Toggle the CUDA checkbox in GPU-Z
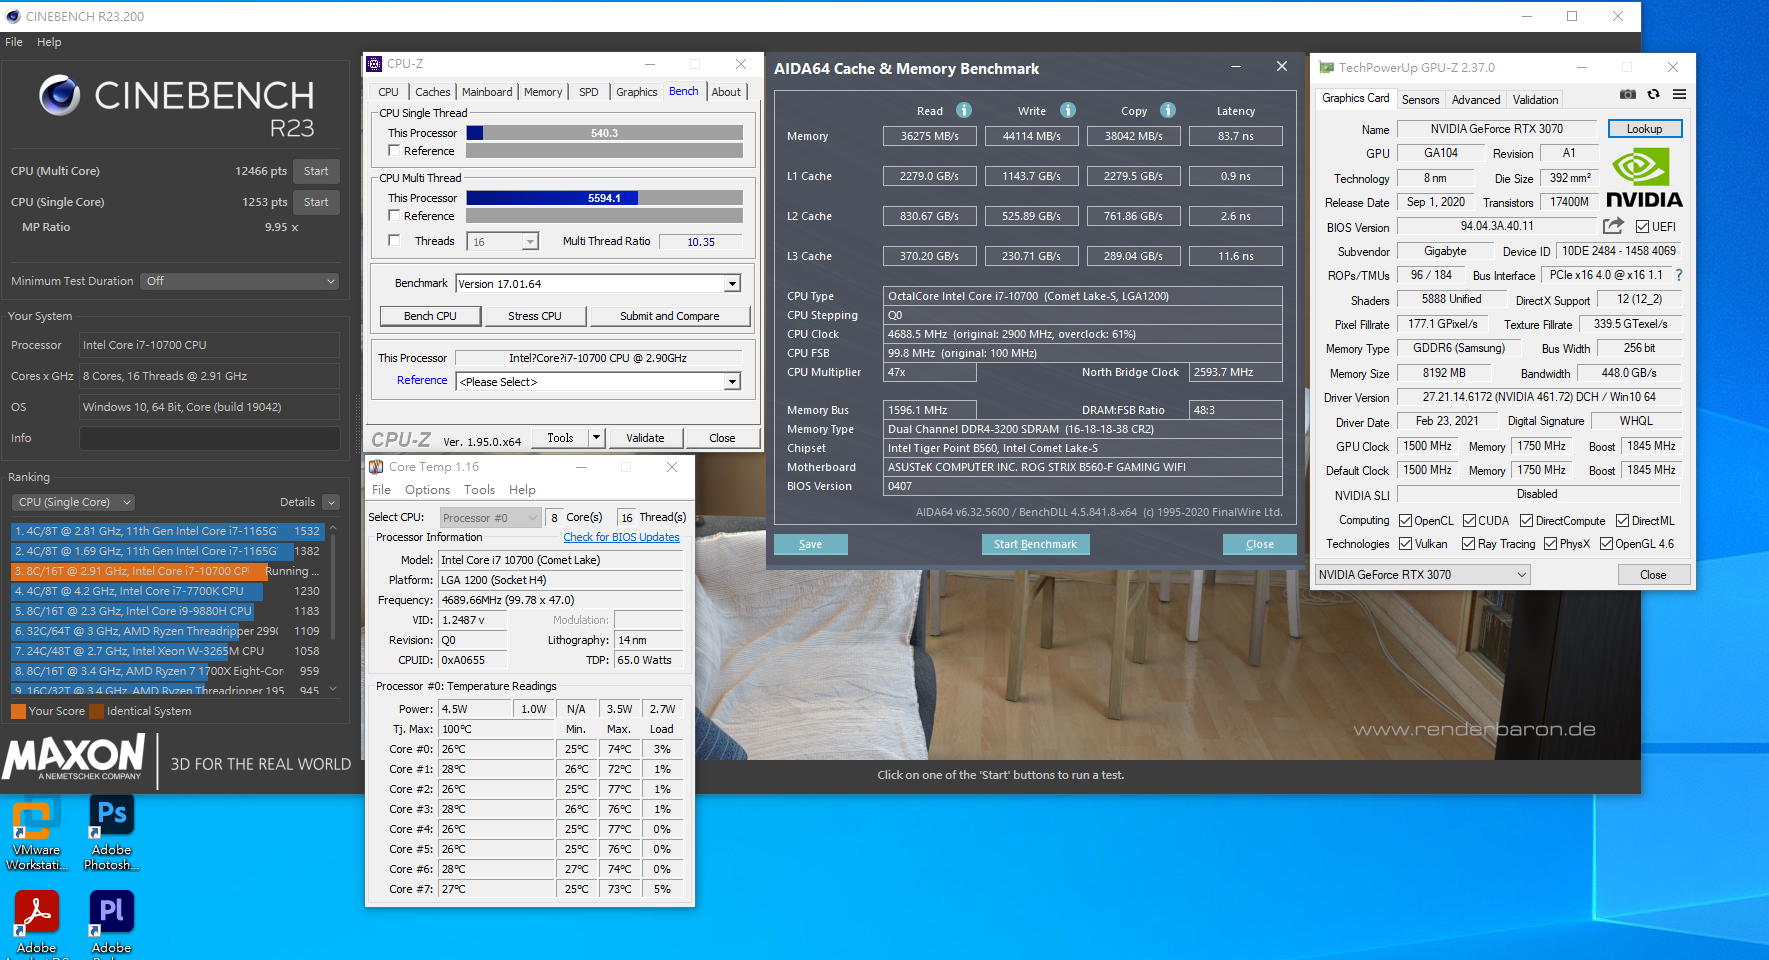1769x960 pixels. click(x=1469, y=521)
